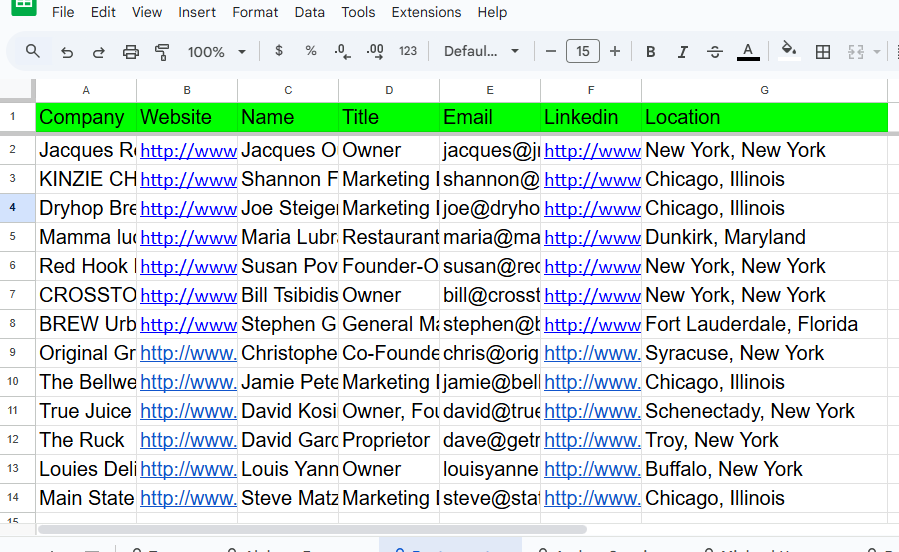899x552 pixels.
Task: Open the File menu
Action: coord(63,12)
